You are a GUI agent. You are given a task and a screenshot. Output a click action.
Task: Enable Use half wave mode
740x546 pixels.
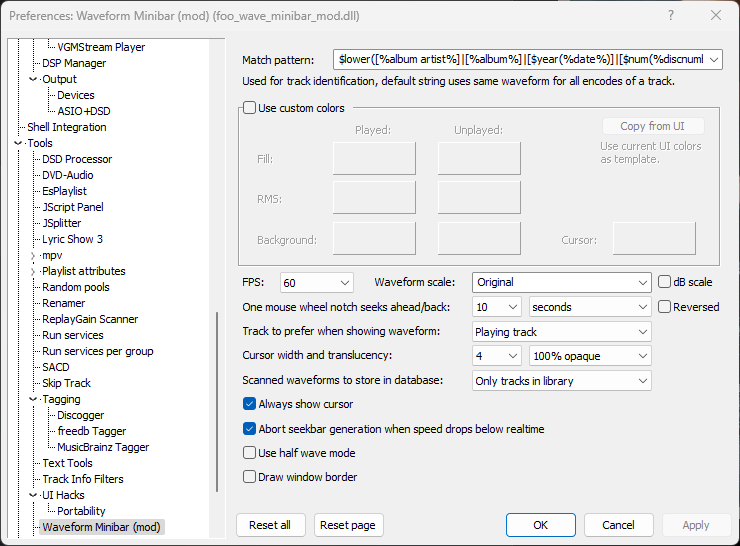pos(249,453)
